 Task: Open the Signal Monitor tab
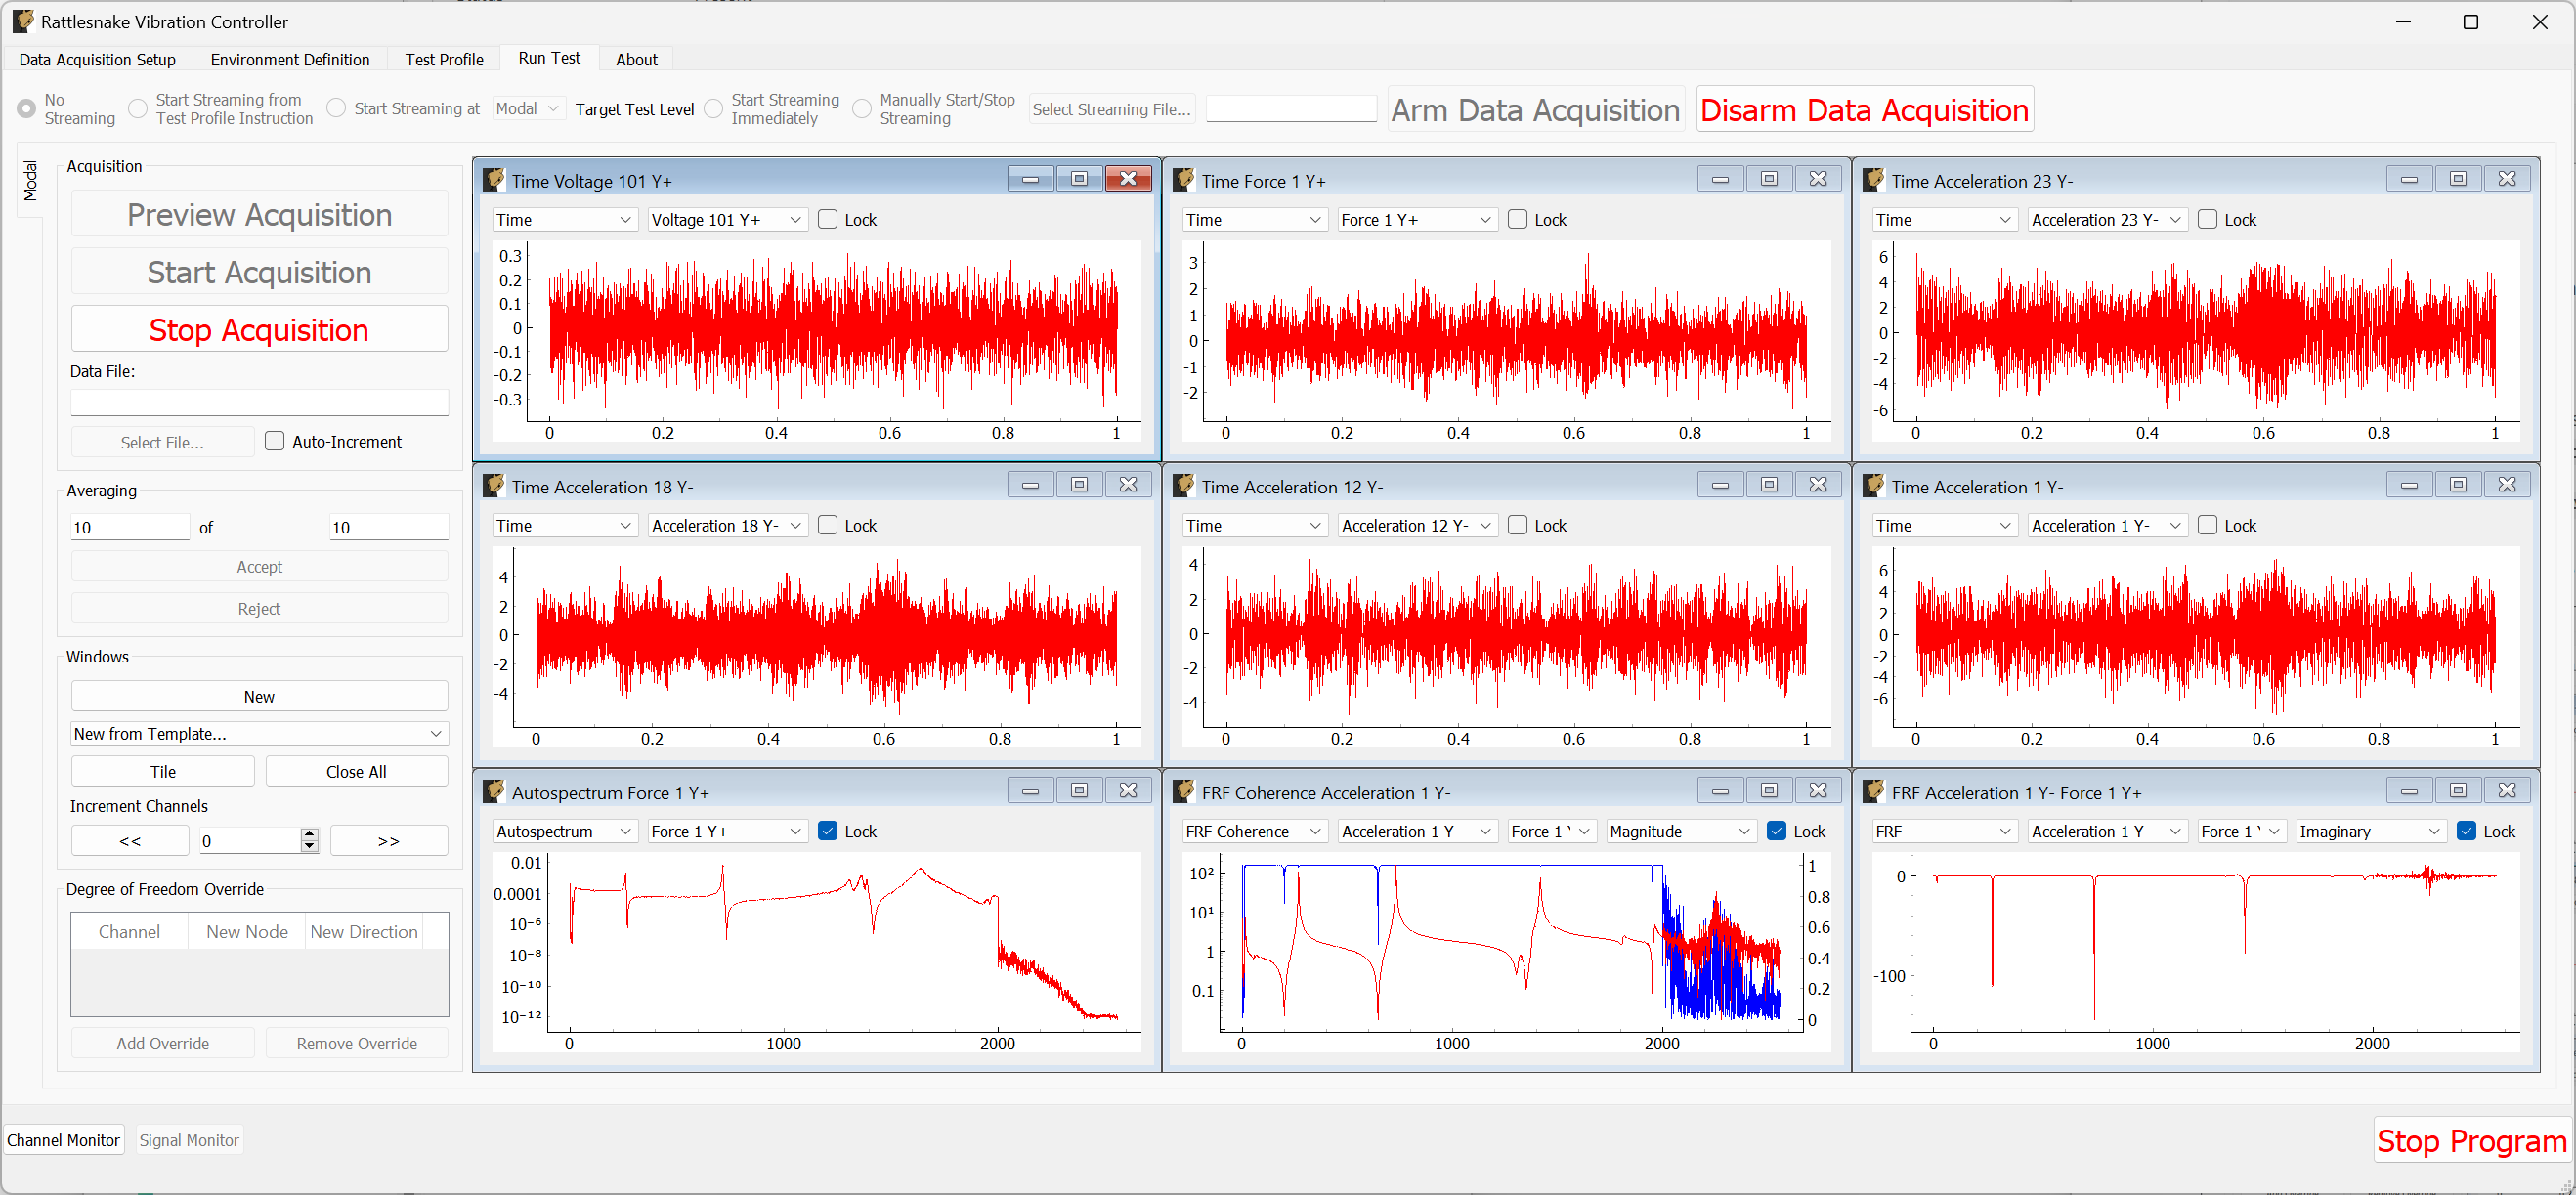click(189, 1139)
